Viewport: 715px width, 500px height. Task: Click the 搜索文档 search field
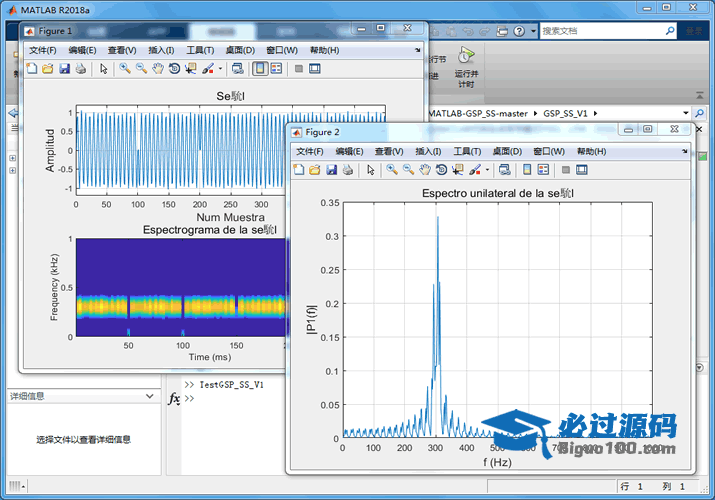click(605, 31)
